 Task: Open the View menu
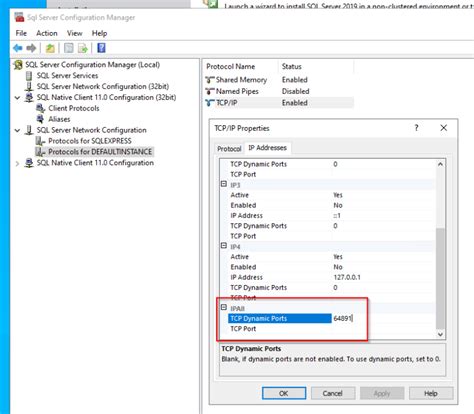click(74, 33)
